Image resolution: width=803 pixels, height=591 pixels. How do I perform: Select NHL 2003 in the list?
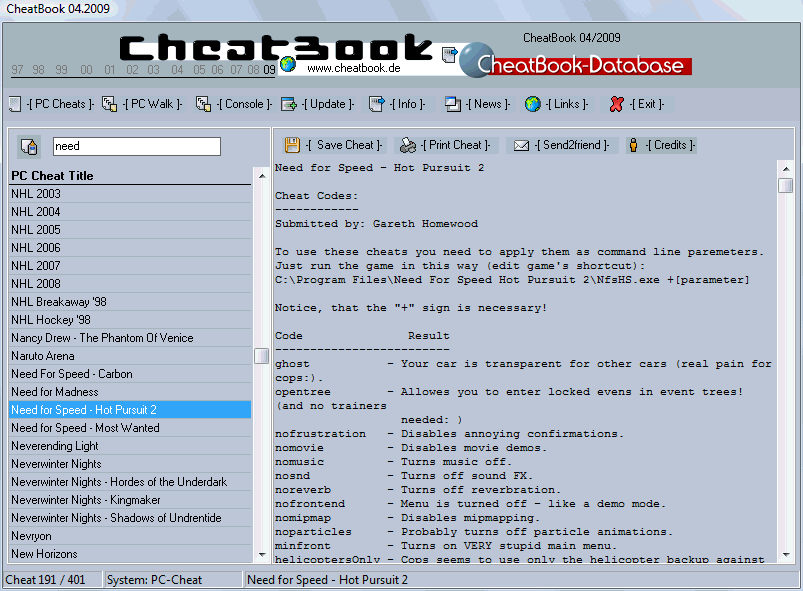click(x=131, y=194)
